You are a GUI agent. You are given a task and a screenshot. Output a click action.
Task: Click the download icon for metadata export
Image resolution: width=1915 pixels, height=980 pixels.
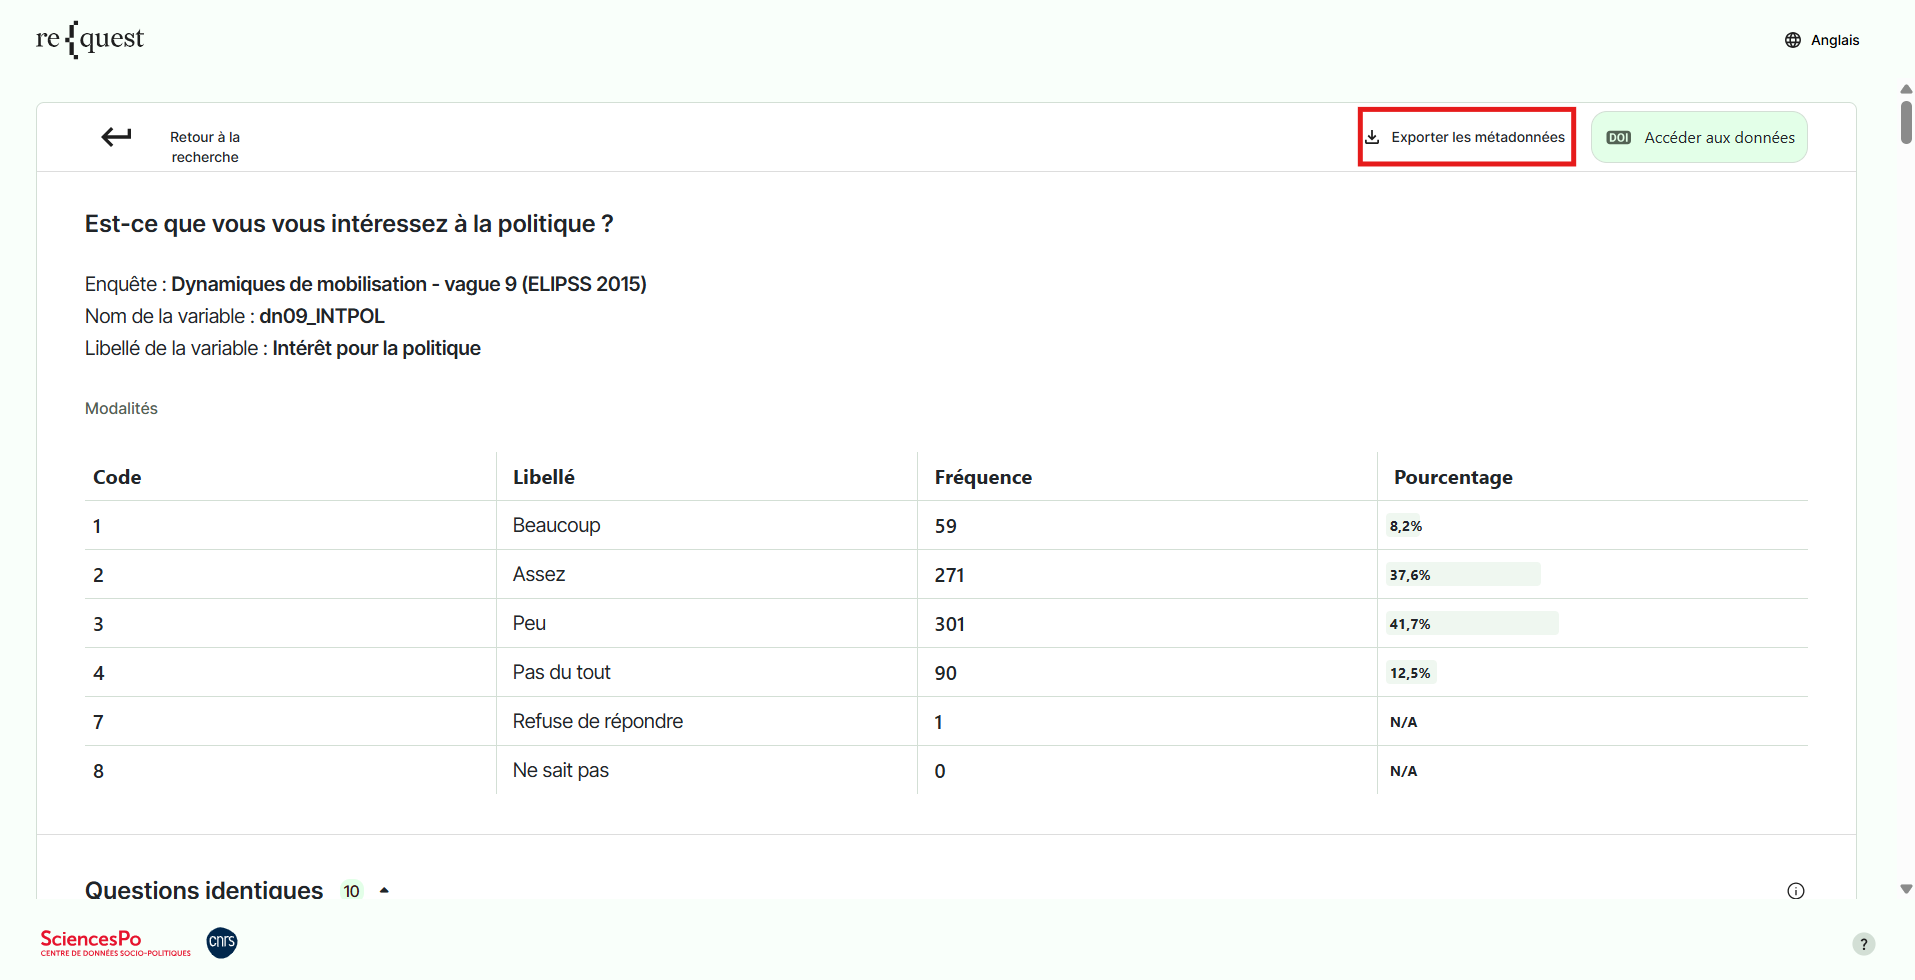[x=1373, y=137]
